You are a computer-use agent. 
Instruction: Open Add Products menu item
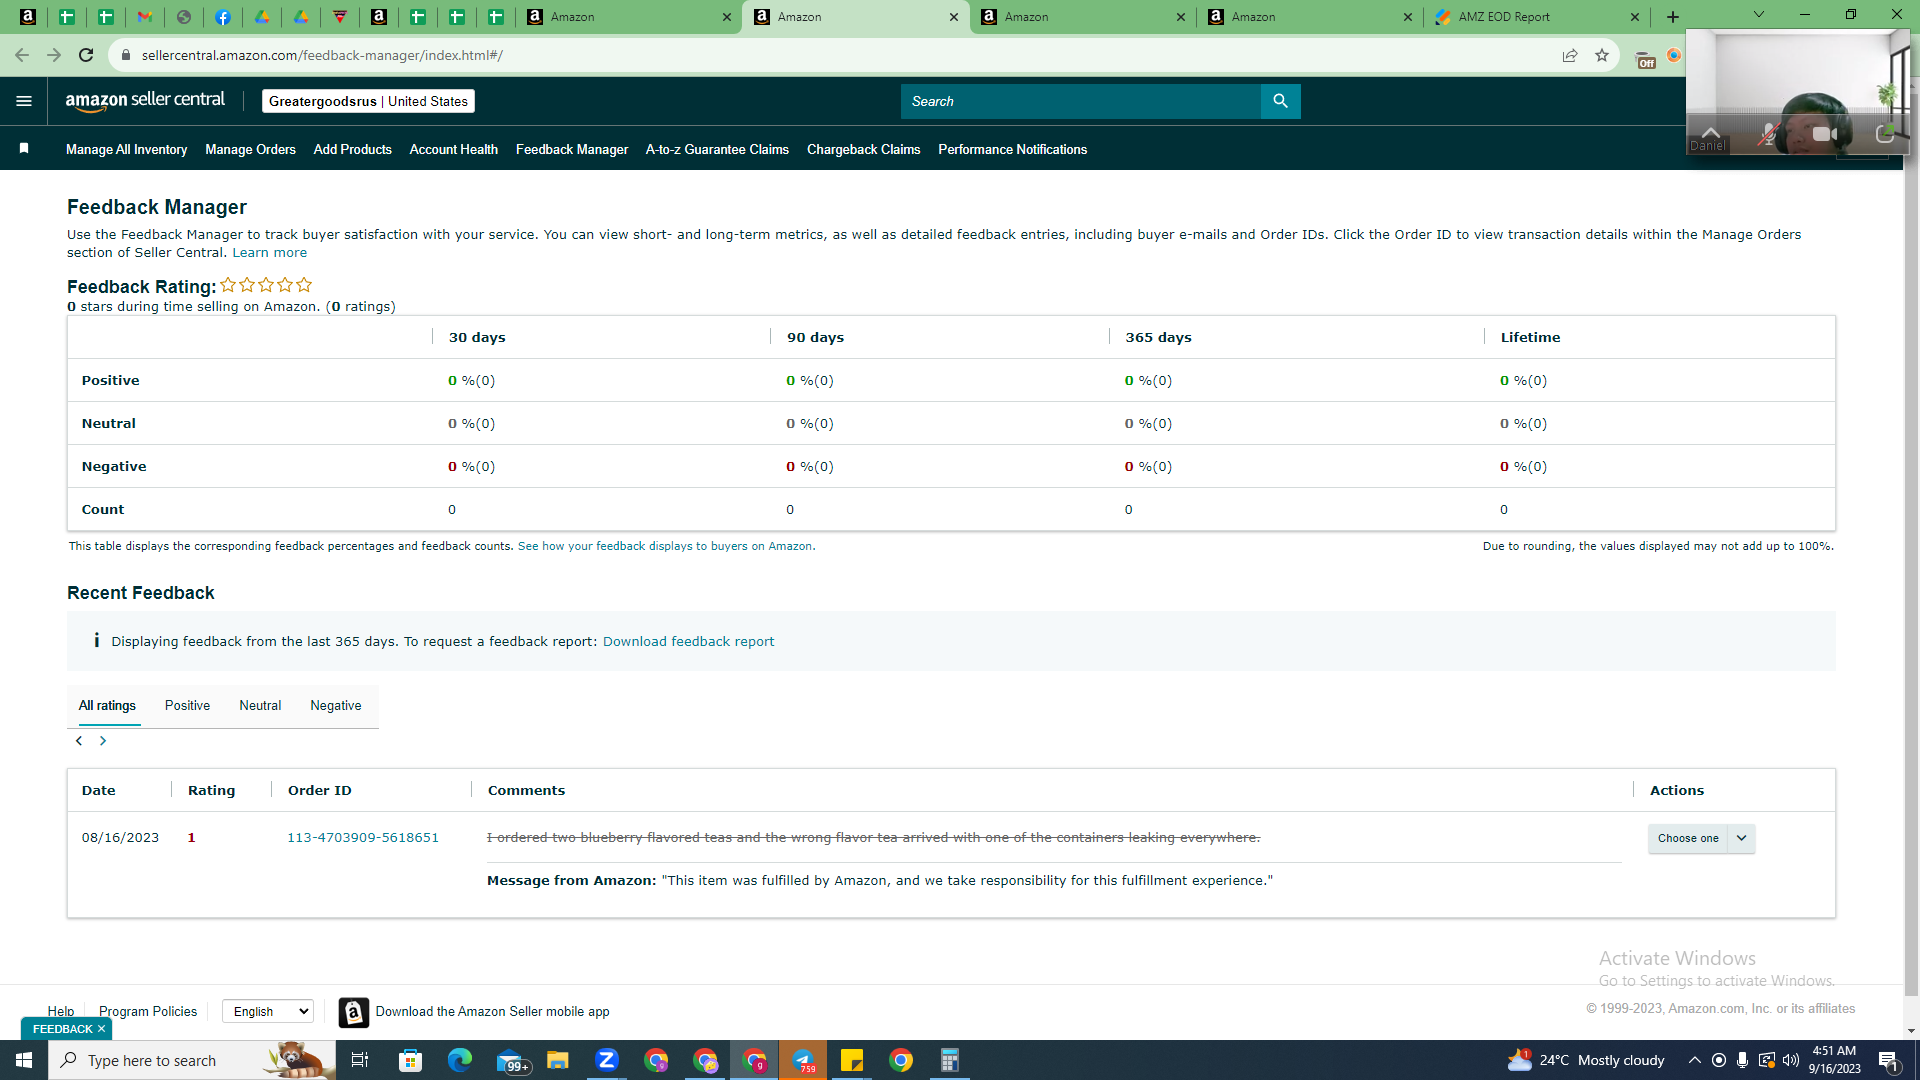353,149
